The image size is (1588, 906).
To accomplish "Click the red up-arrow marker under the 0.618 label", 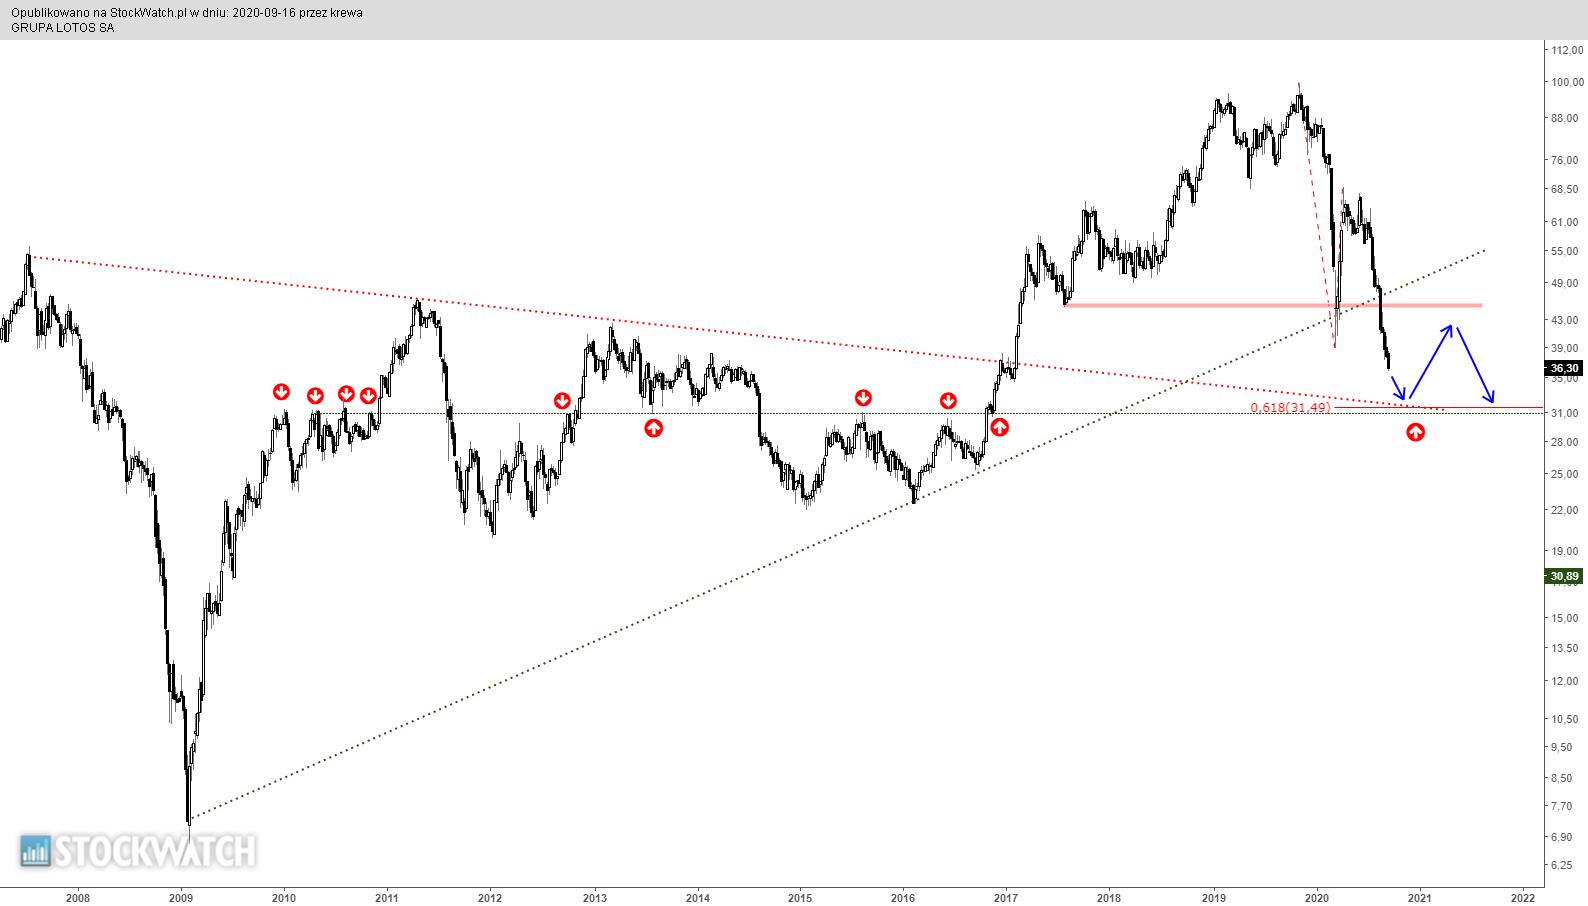I will (x=1415, y=433).
